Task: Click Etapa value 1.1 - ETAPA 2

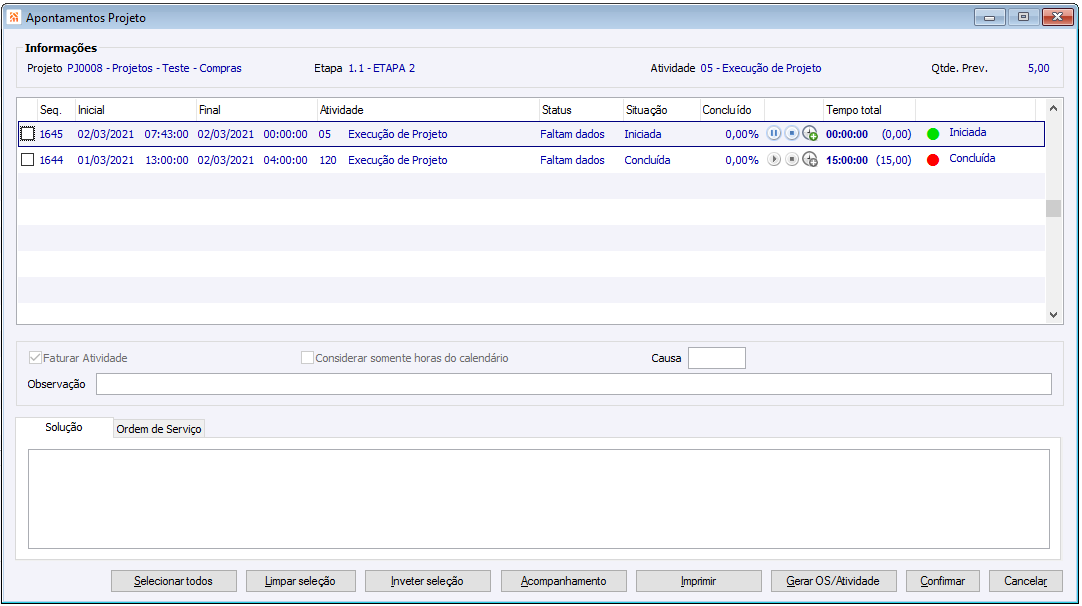Action: click(x=382, y=68)
